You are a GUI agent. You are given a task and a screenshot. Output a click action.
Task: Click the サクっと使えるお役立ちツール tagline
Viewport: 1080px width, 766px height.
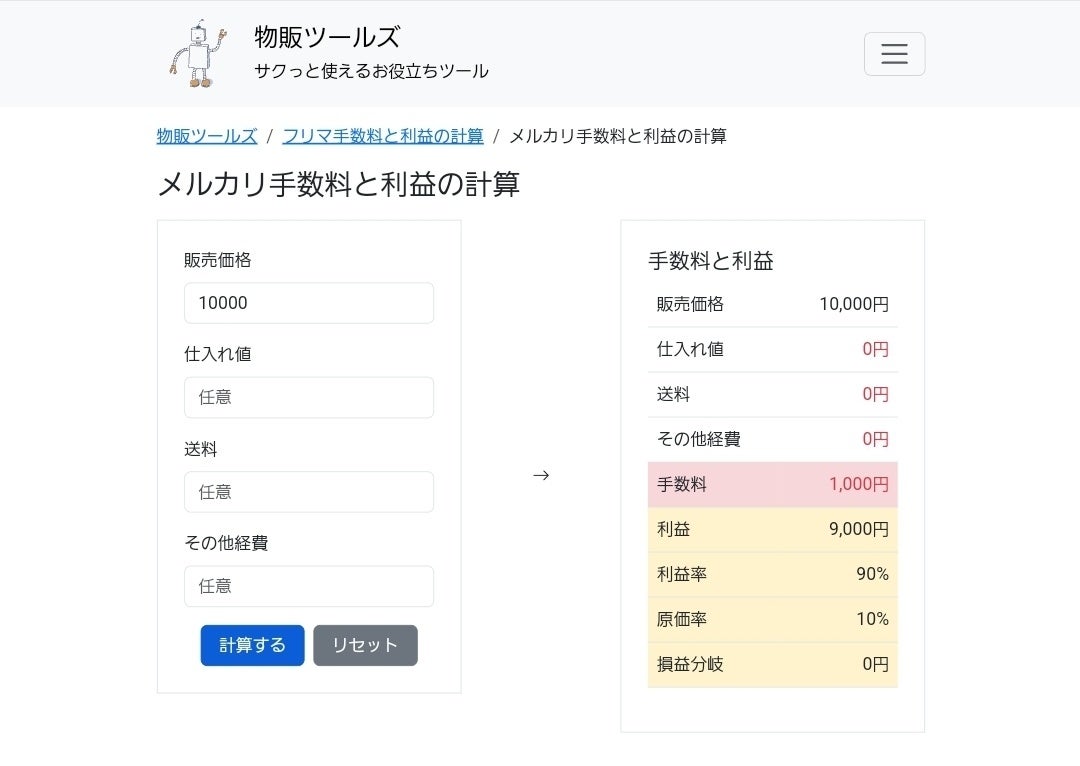click(371, 71)
